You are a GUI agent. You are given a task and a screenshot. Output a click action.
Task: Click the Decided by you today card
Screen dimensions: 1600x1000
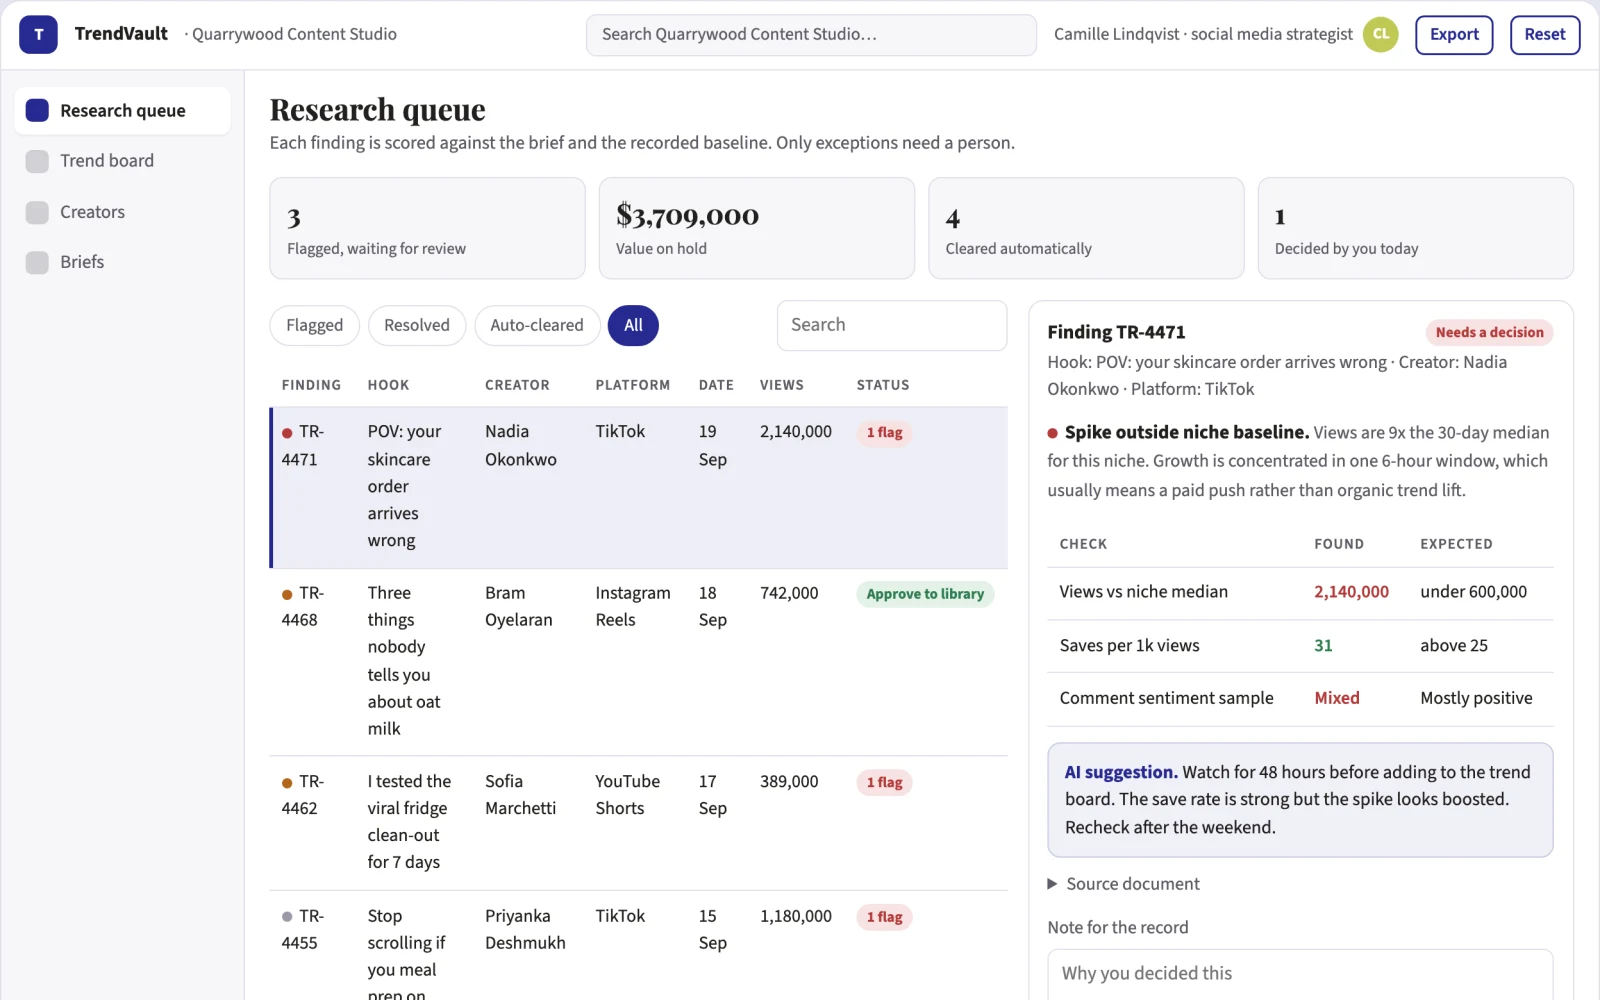(1415, 228)
